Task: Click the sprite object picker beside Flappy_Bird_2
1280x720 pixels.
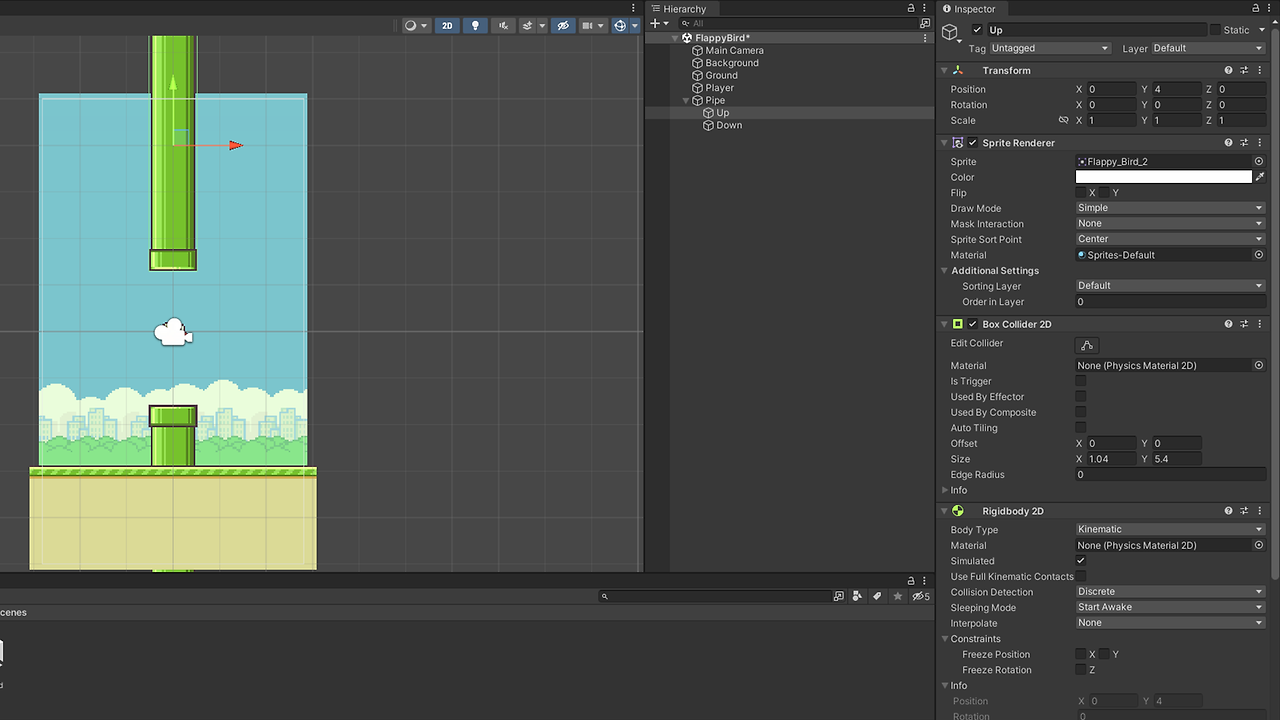Action: tap(1259, 161)
